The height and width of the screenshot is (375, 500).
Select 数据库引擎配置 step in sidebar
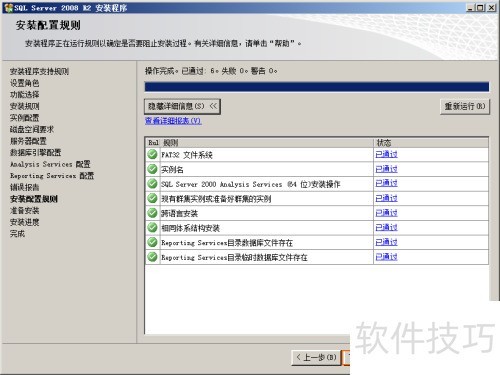click(x=35, y=153)
